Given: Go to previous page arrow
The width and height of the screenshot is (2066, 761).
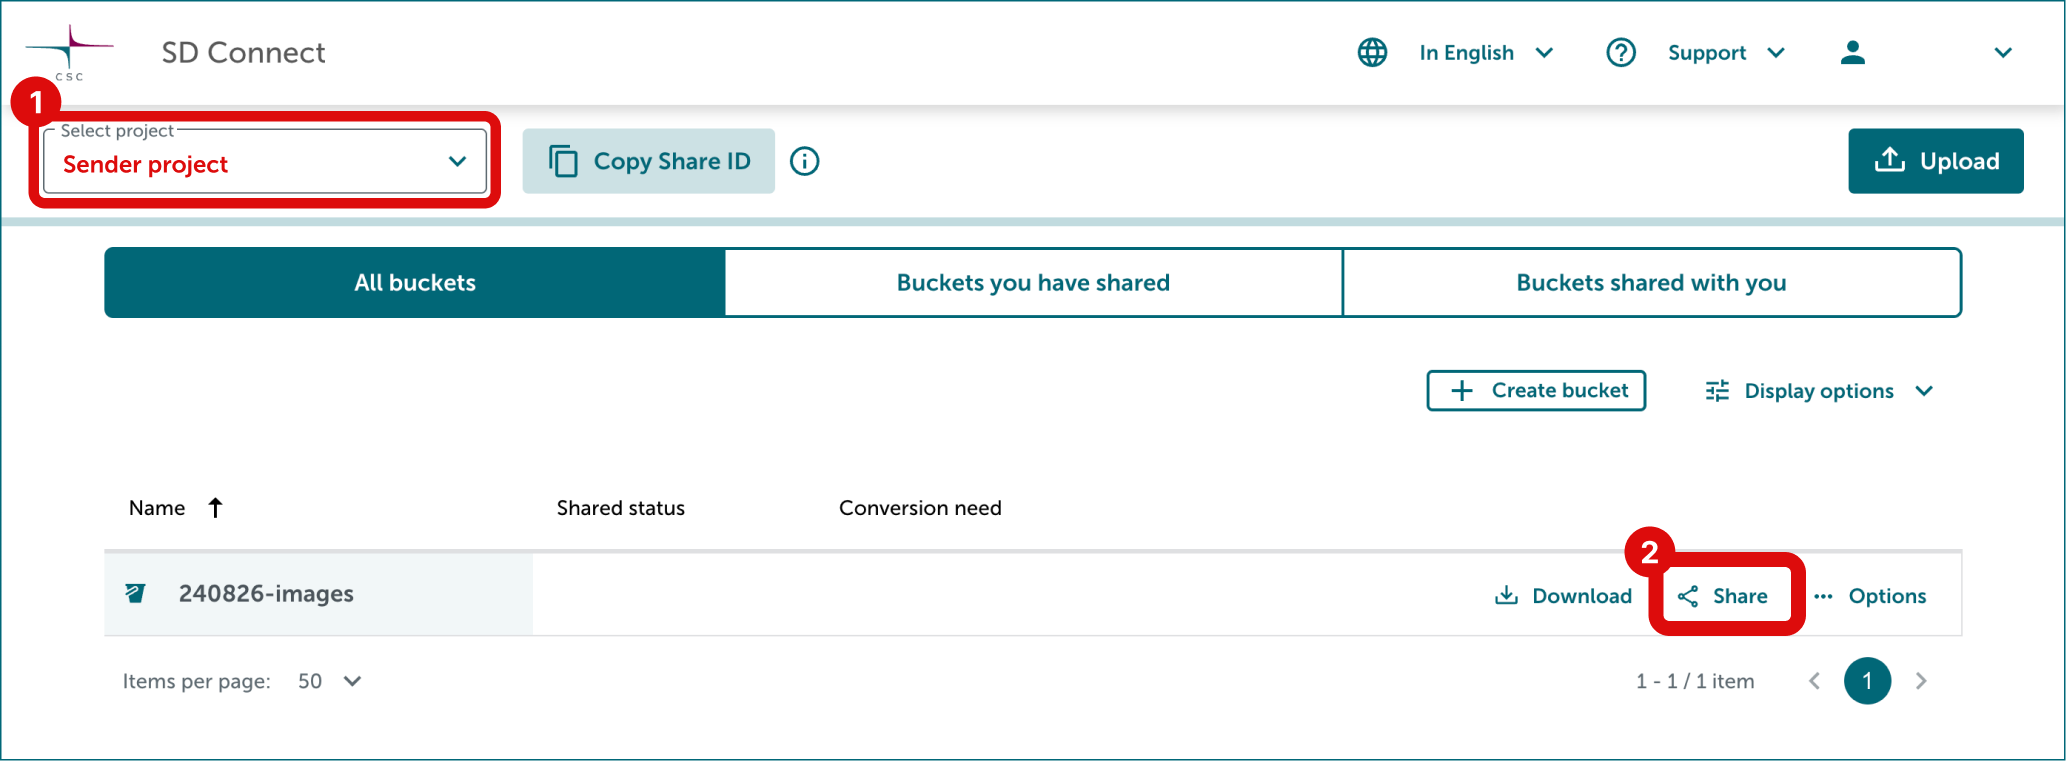Looking at the screenshot, I should 1814,681.
